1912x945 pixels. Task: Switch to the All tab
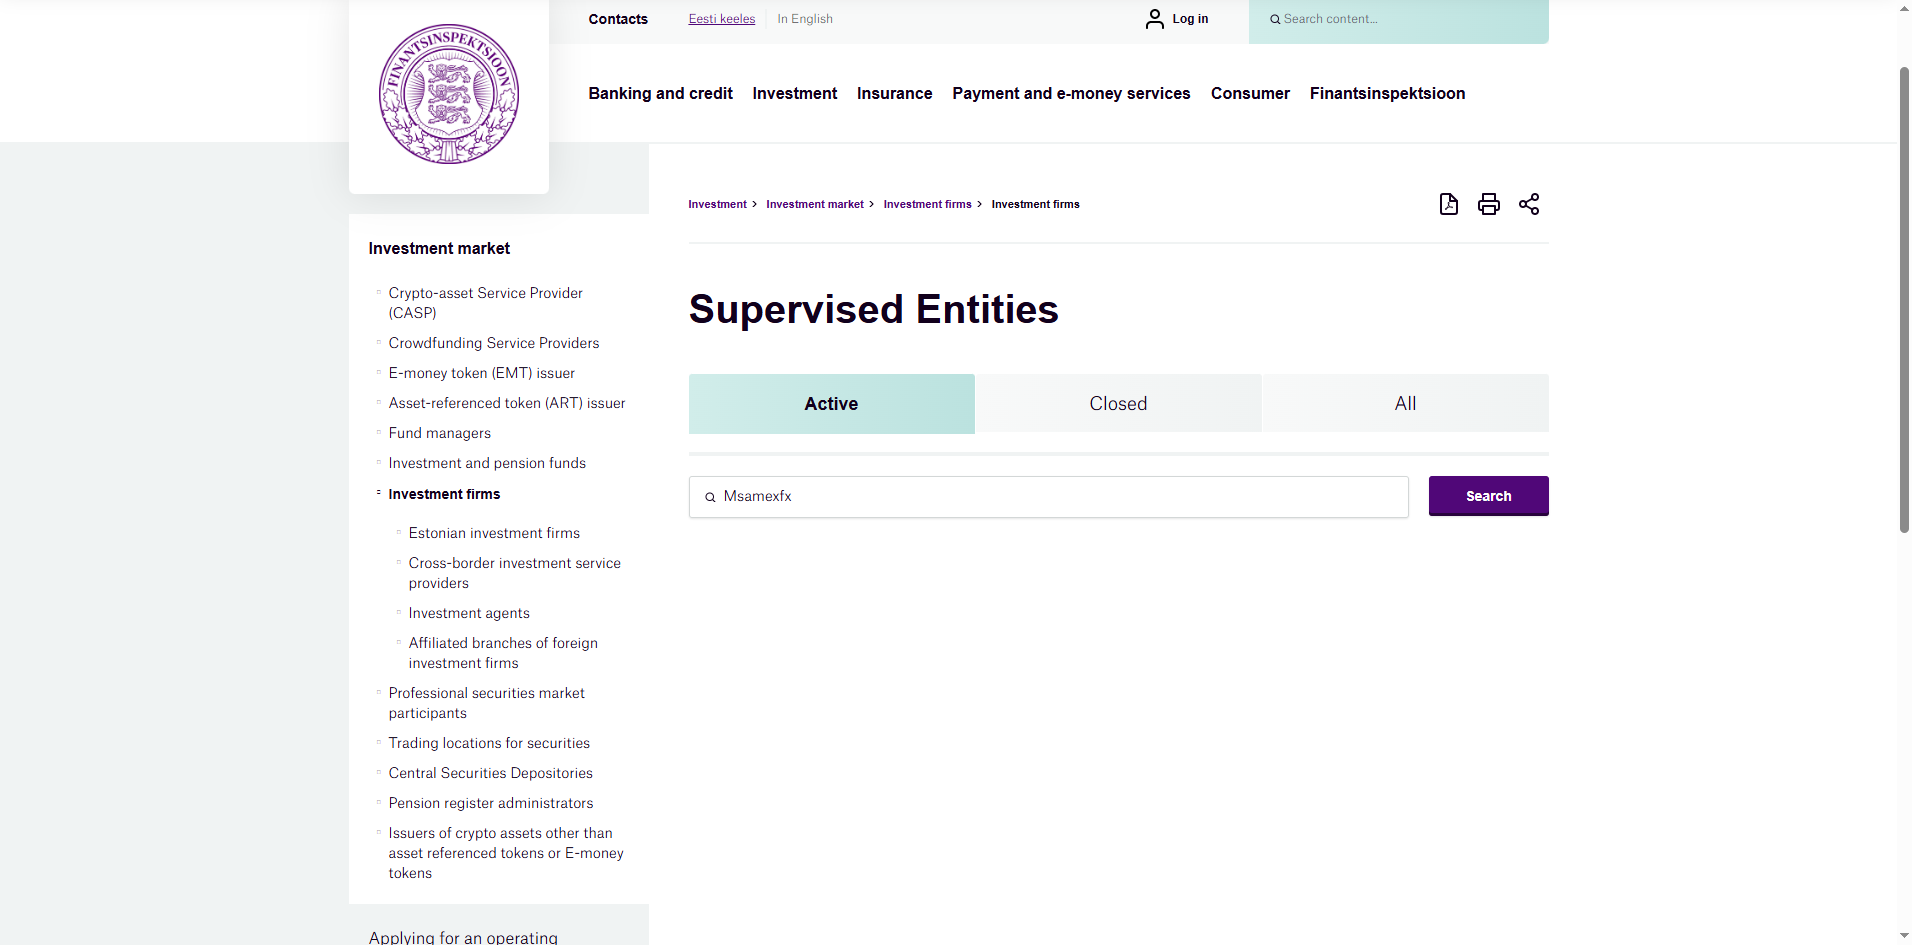click(x=1405, y=404)
